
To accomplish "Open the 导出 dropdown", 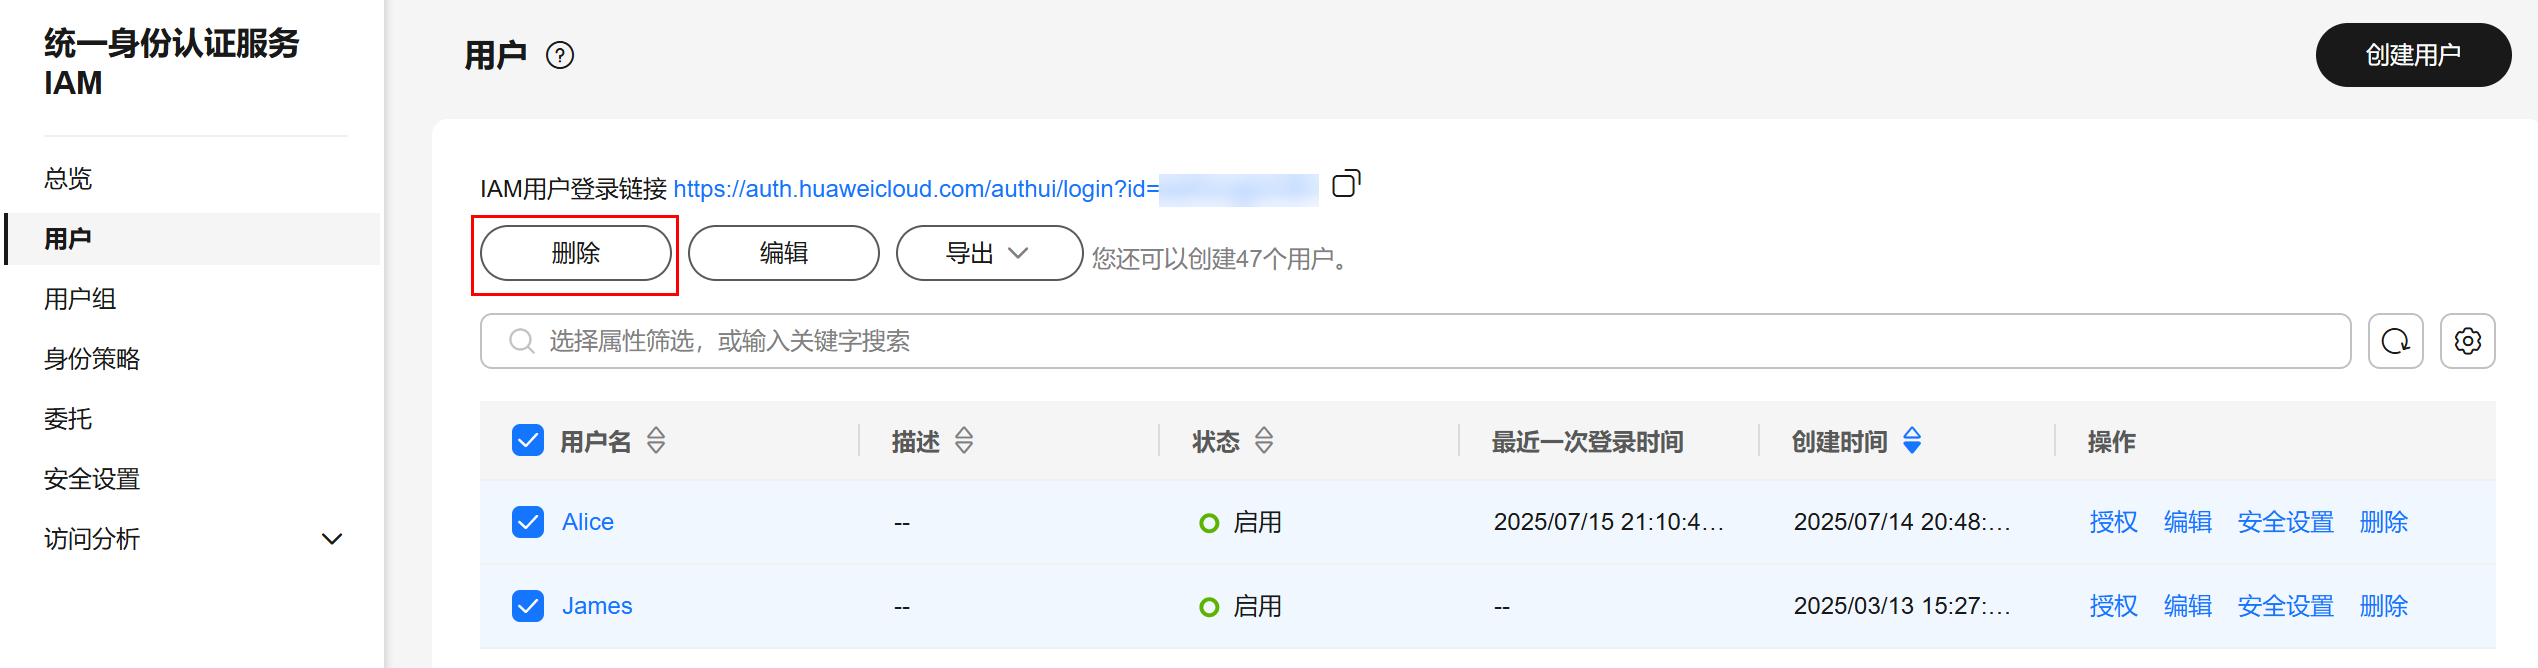I will point(988,254).
